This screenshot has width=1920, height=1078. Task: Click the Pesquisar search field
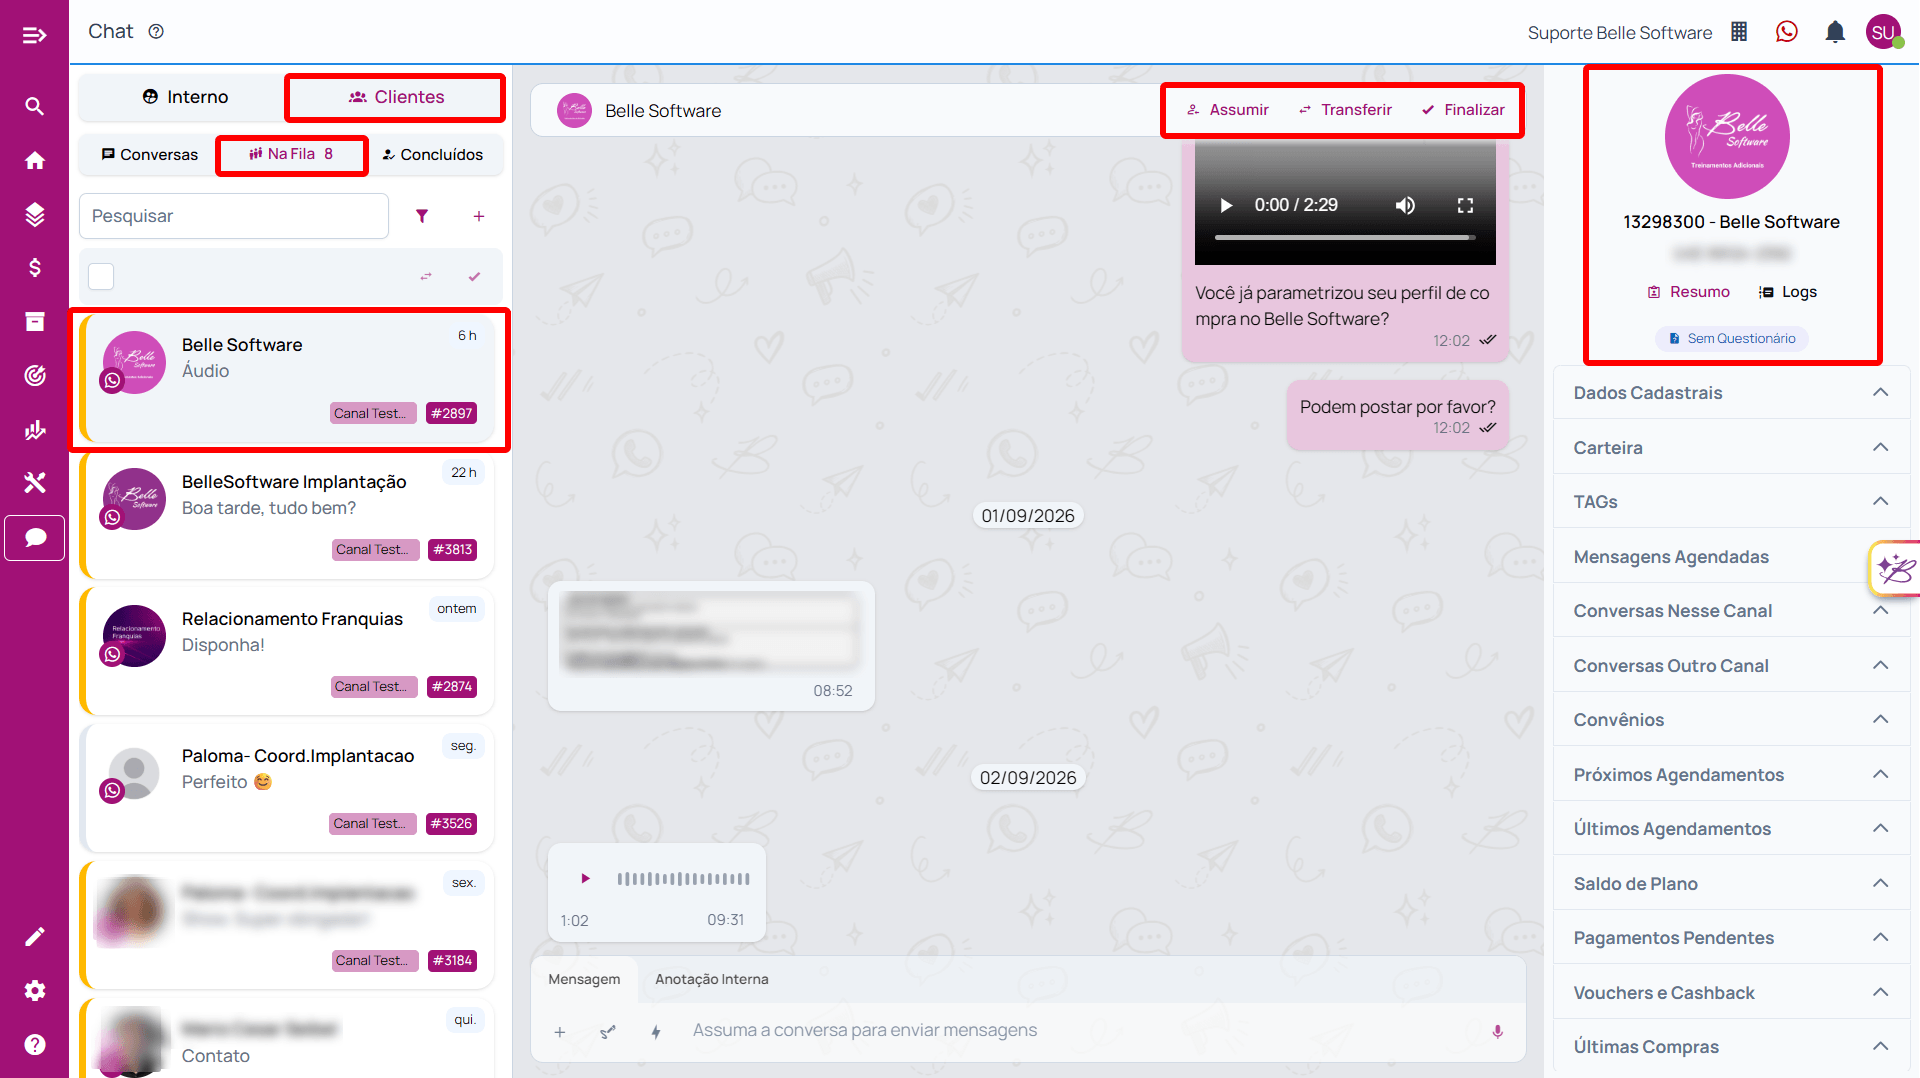(x=234, y=216)
